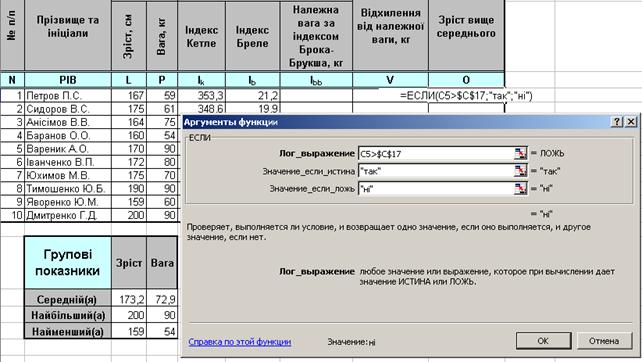Click the formula cell with =ЕСЛИ(C5>$C$17

(466, 95)
